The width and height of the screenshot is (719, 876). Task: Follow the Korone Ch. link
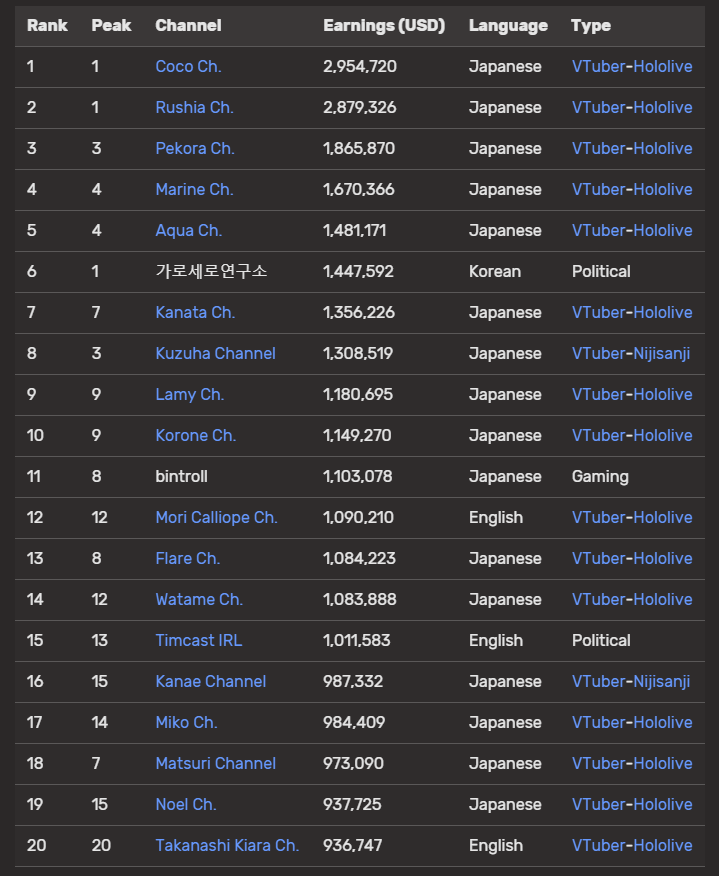[x=196, y=435]
